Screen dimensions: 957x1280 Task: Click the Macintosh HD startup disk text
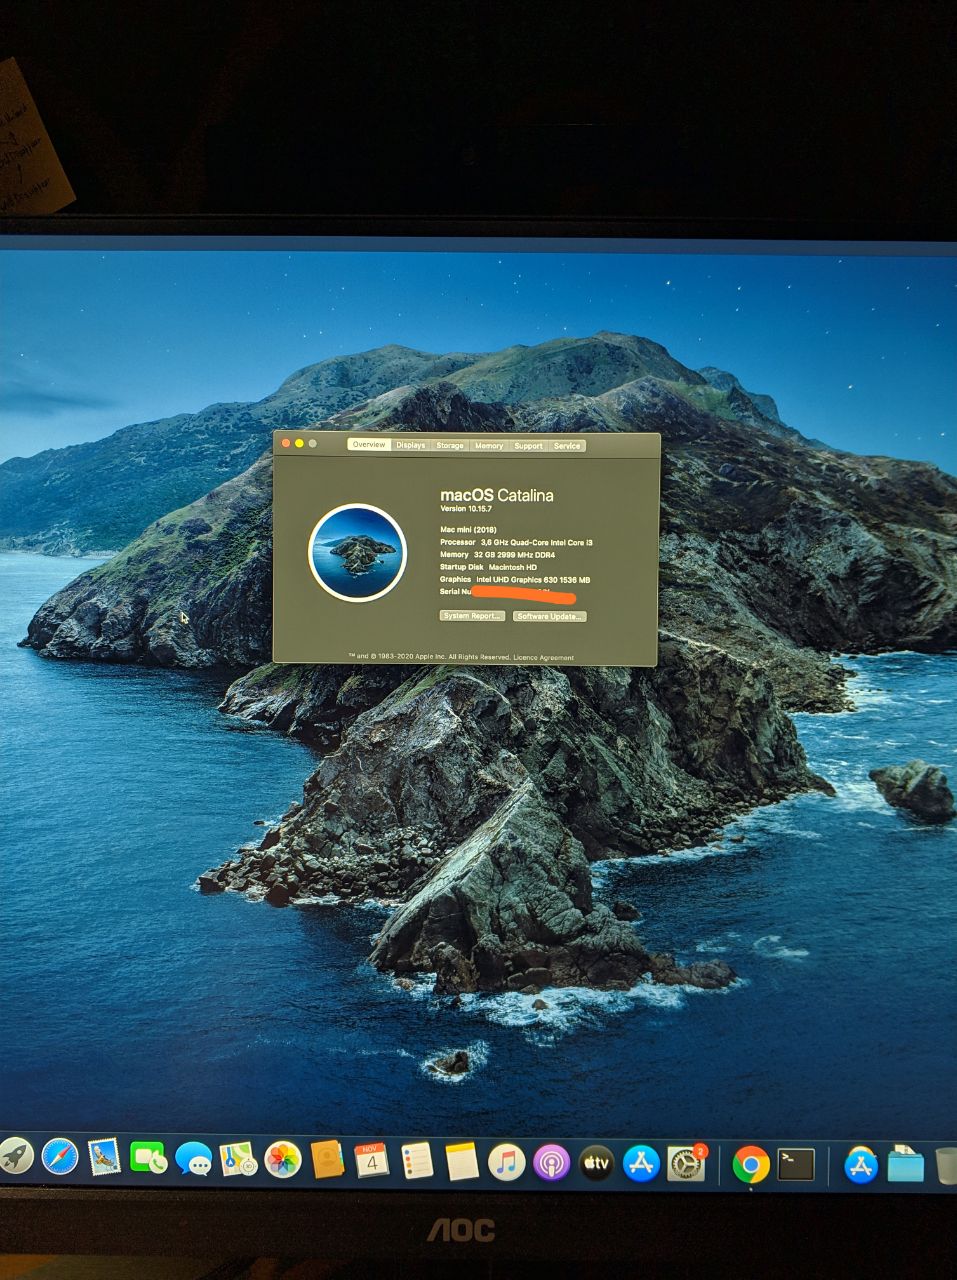513,567
